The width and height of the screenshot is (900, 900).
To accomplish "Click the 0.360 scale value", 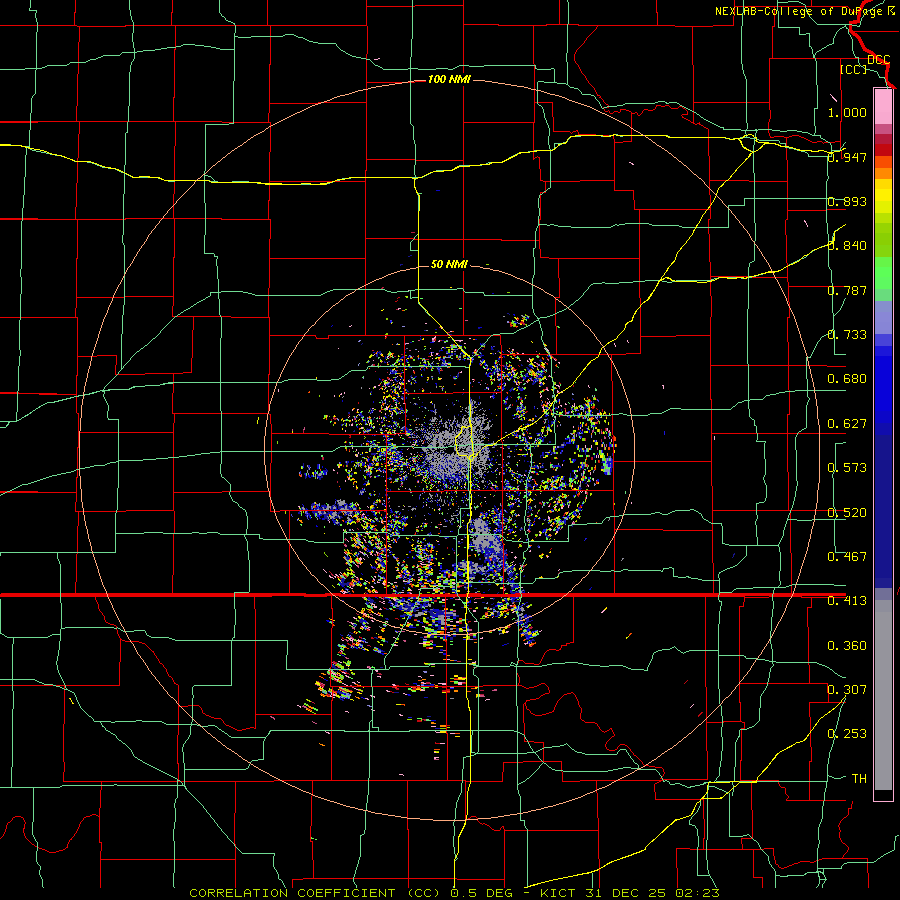I will click(847, 646).
